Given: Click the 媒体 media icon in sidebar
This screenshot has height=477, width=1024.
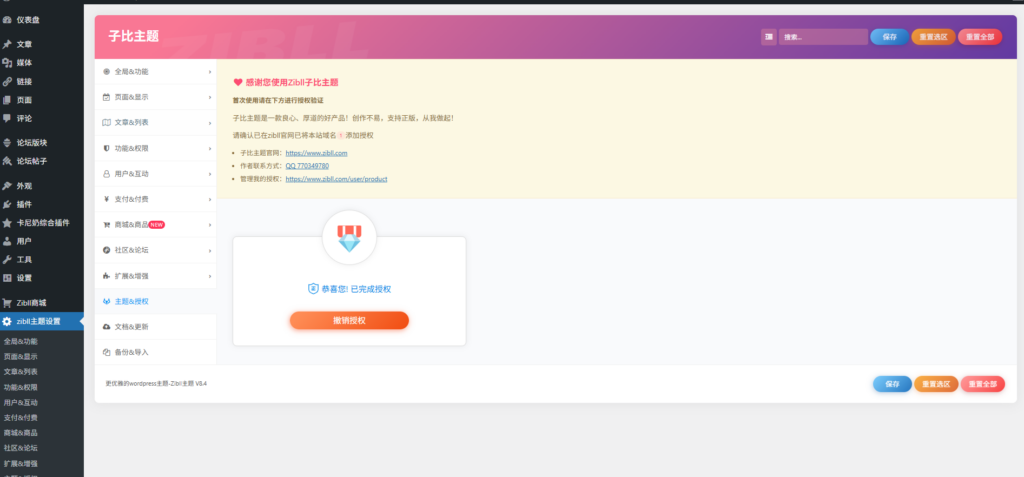Looking at the screenshot, I should [x=8, y=63].
